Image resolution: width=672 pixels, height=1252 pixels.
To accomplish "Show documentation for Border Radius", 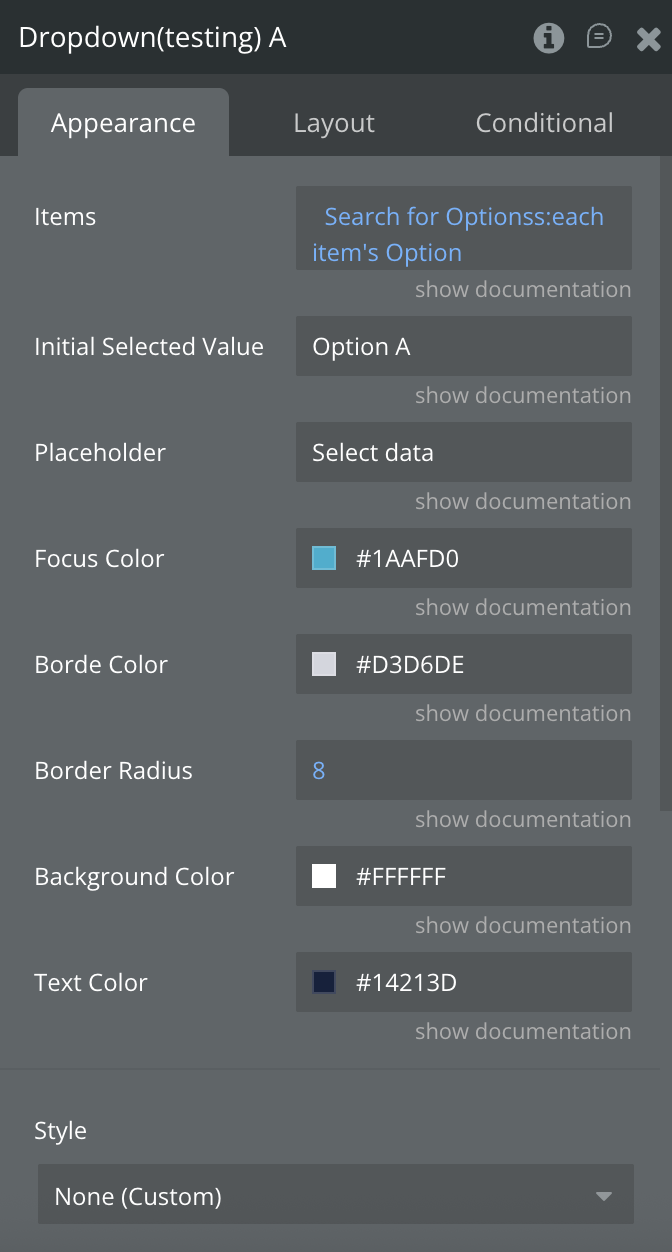I will [523, 820].
